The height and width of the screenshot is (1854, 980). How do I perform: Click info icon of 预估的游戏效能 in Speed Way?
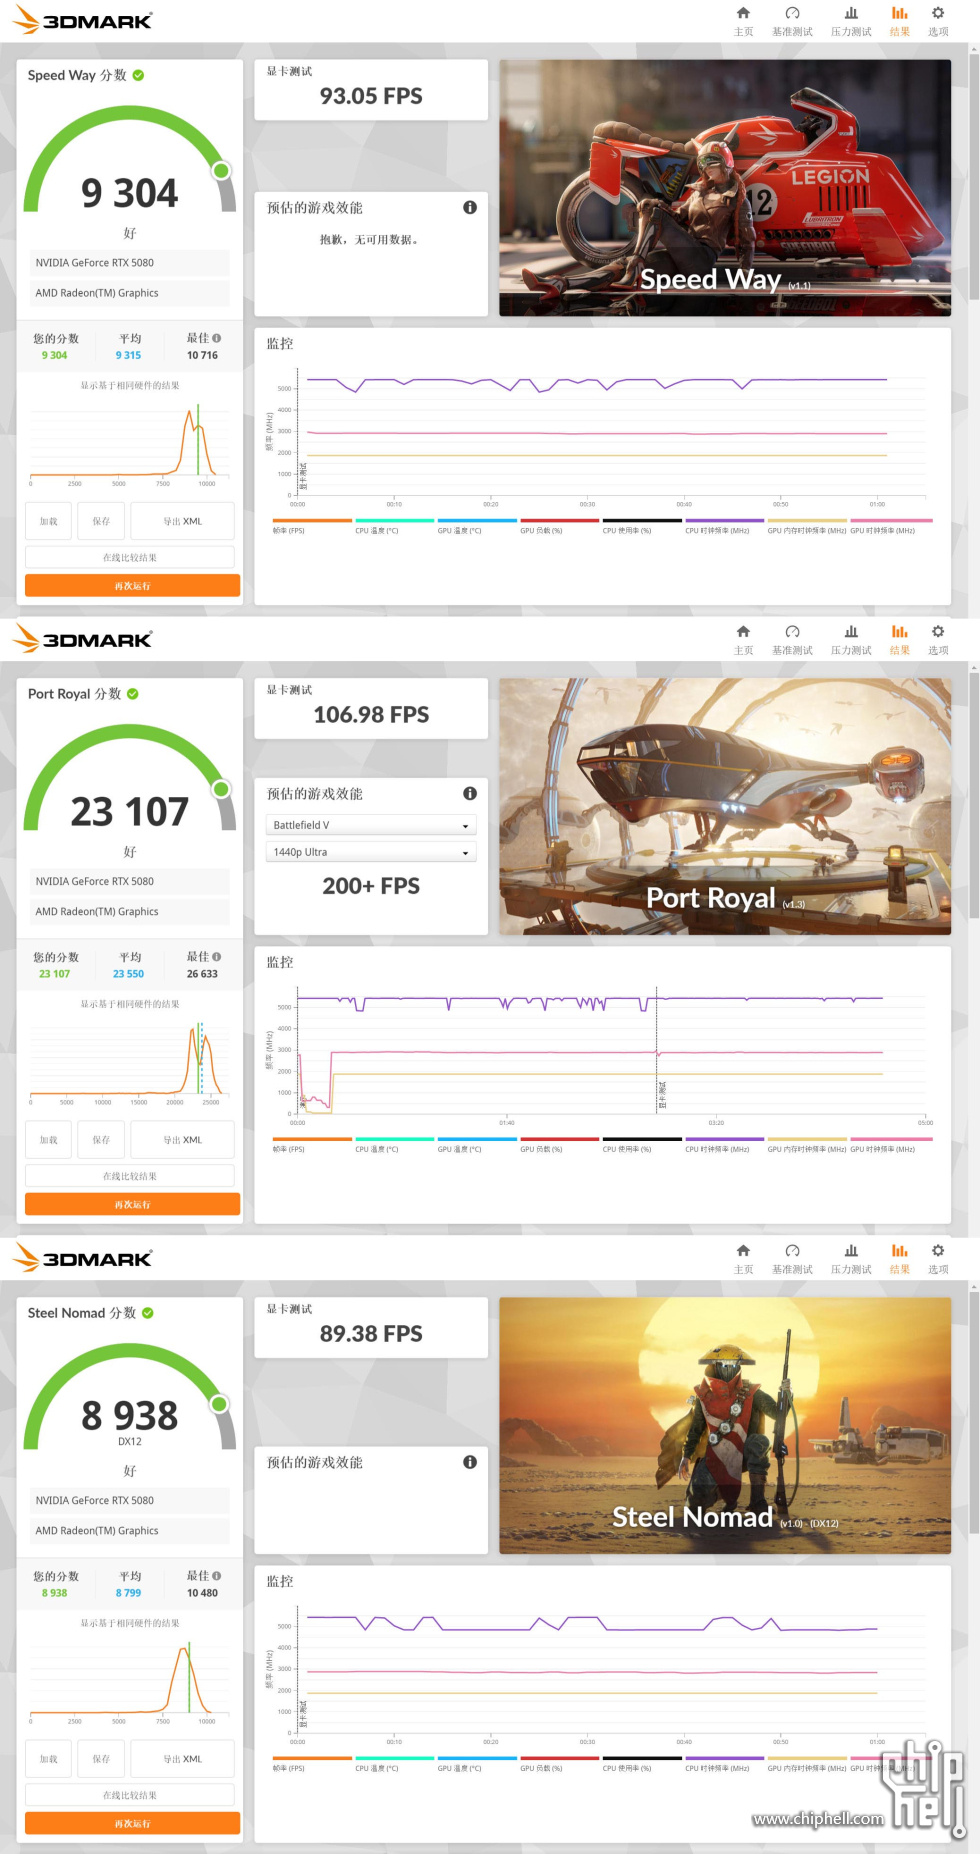(470, 207)
